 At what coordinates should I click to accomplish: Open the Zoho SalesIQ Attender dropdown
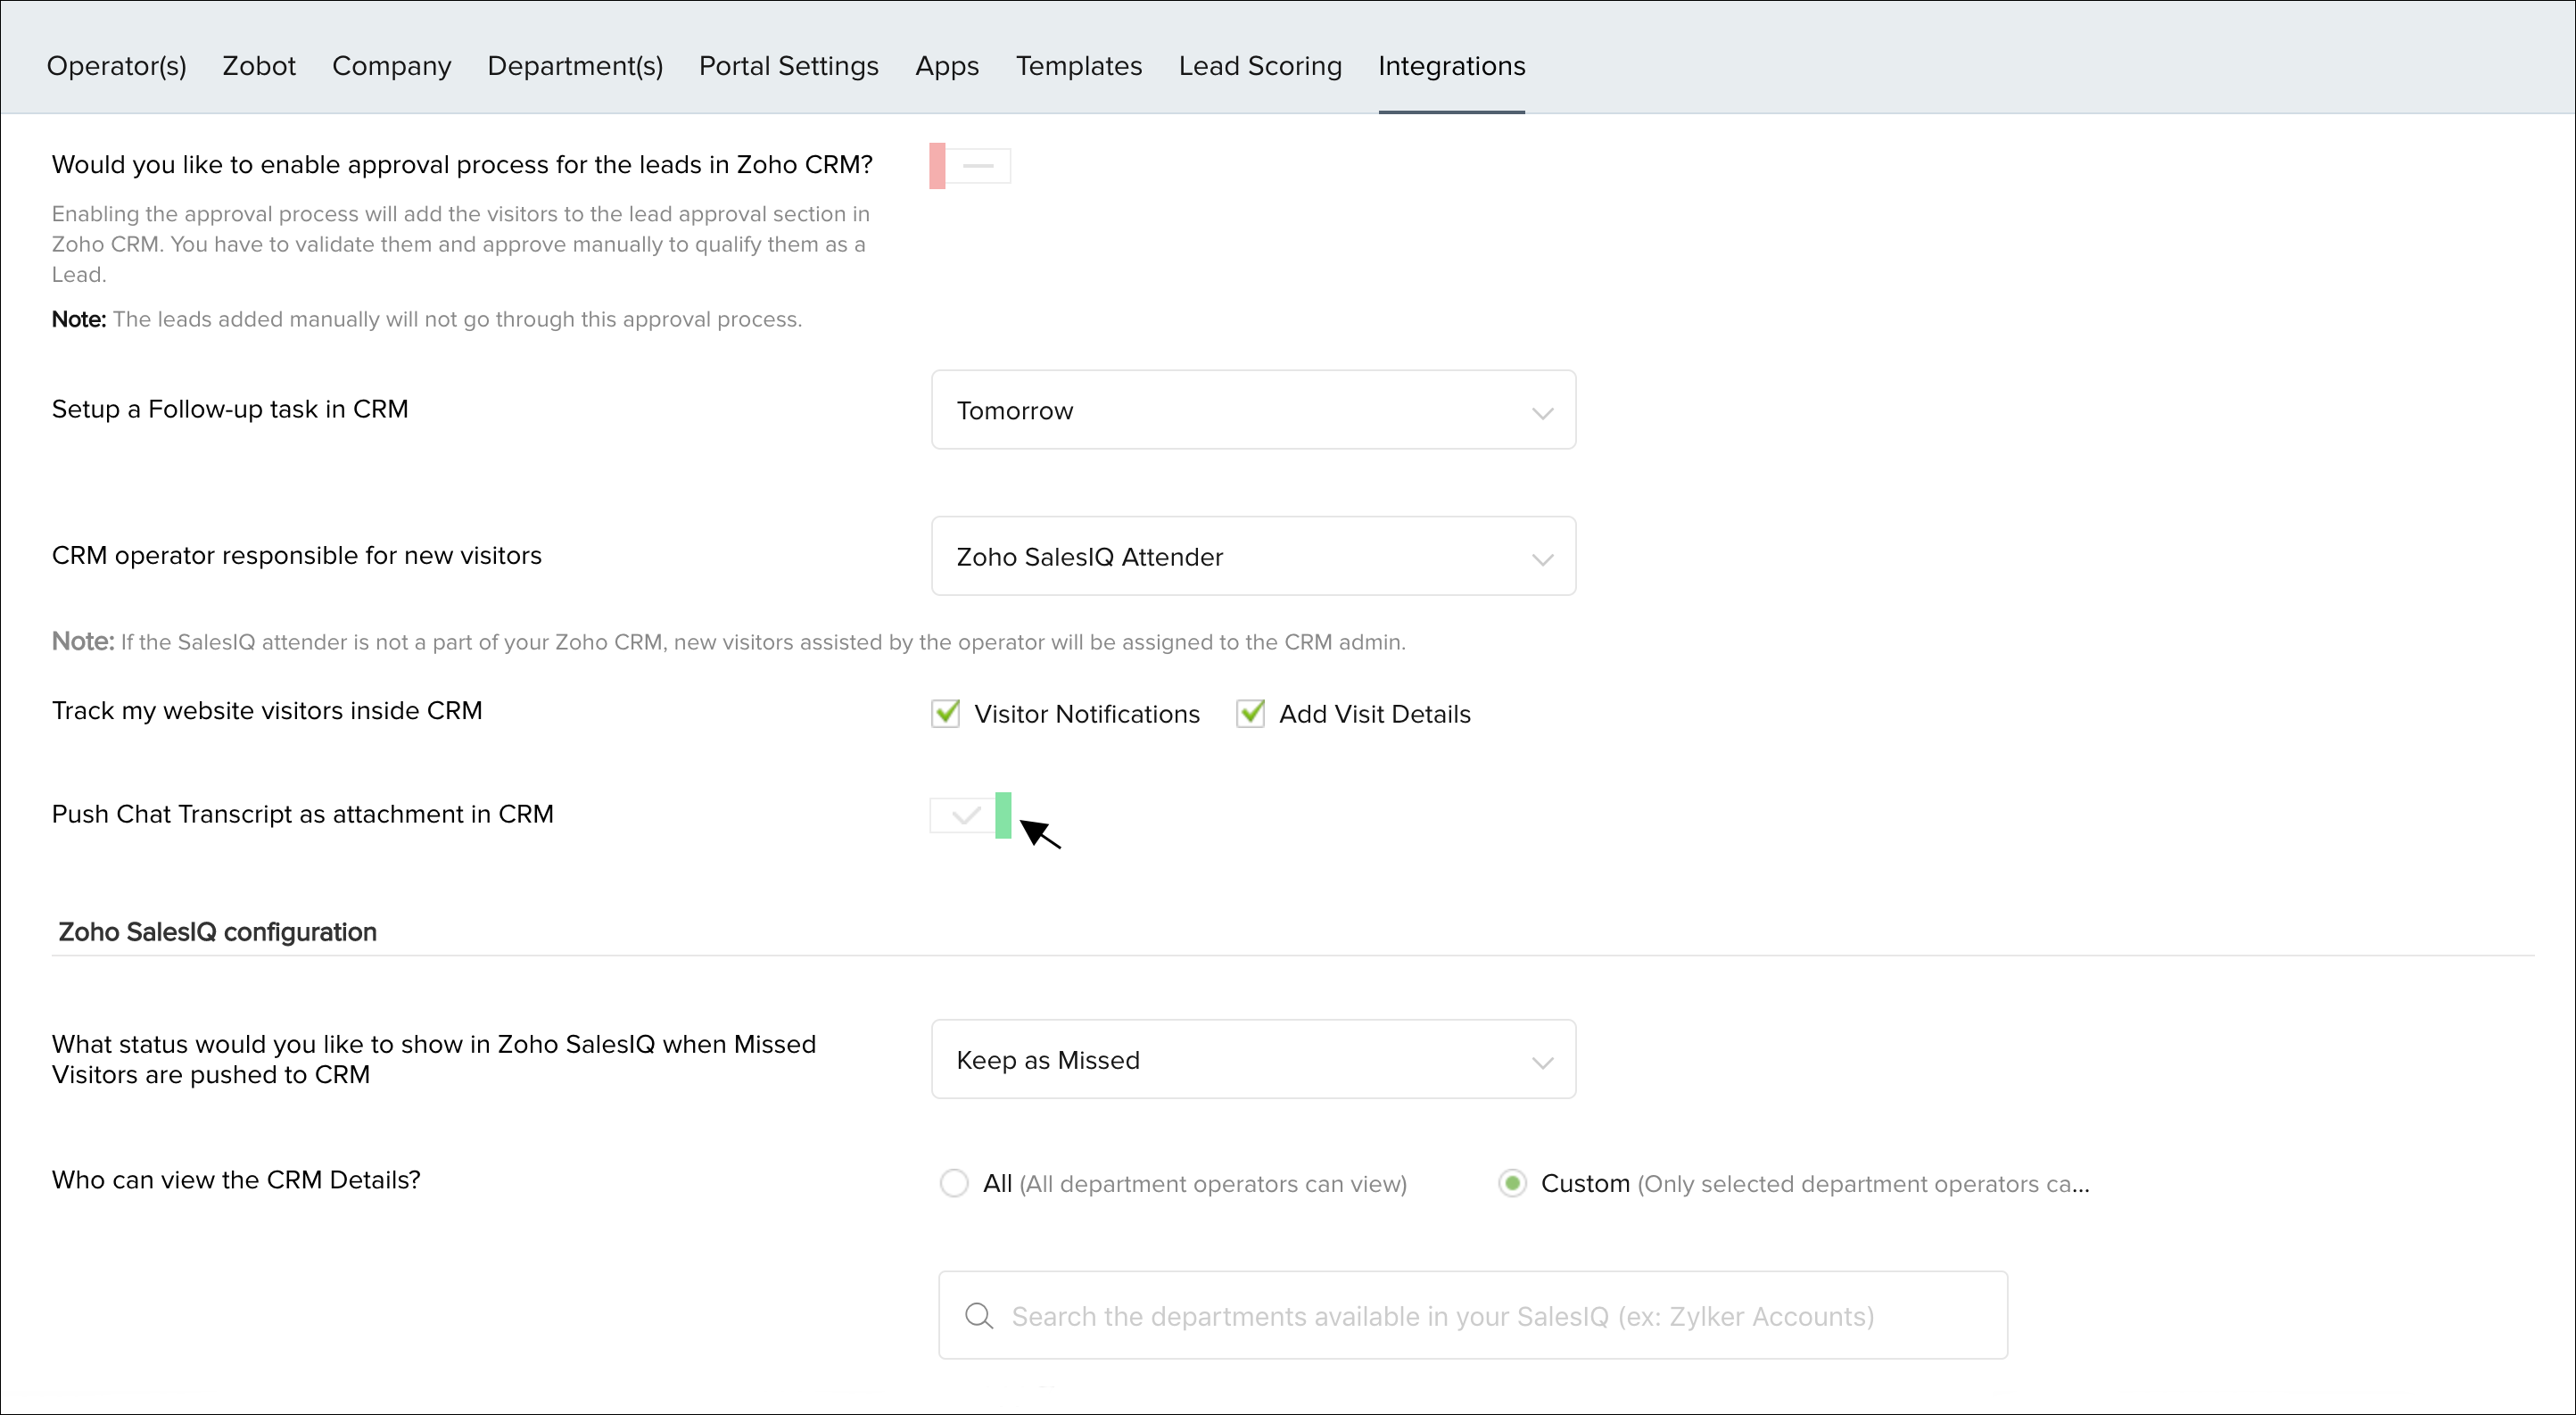1253,556
